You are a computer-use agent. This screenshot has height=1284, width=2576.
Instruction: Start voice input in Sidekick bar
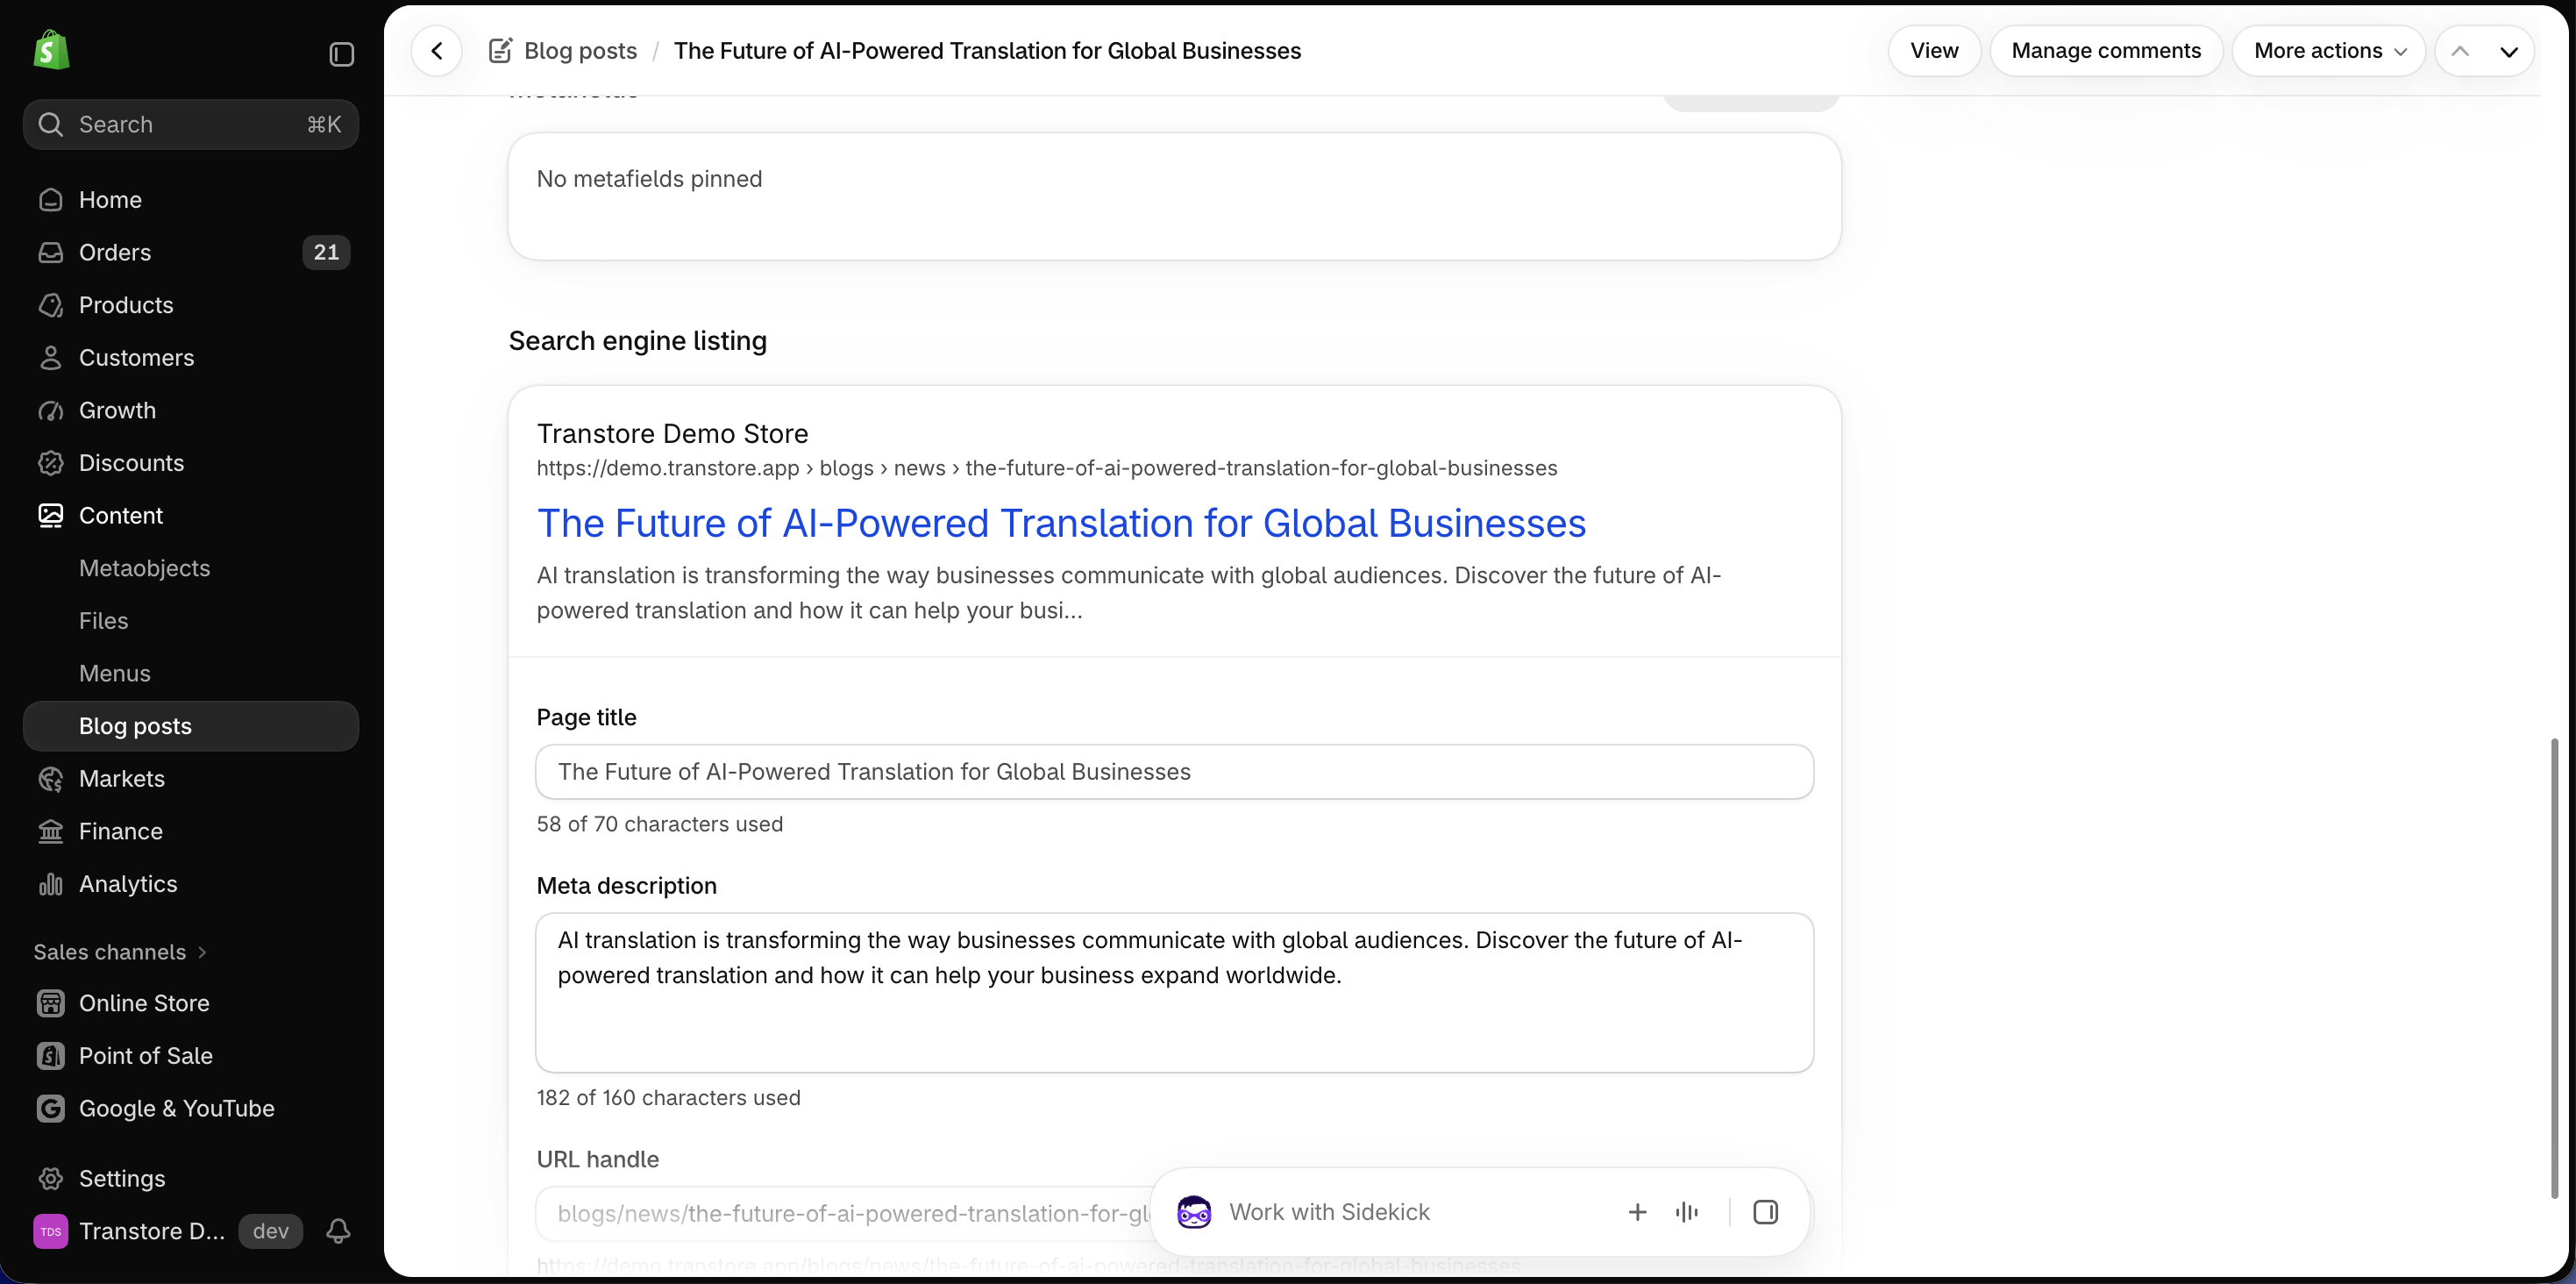1687,1212
